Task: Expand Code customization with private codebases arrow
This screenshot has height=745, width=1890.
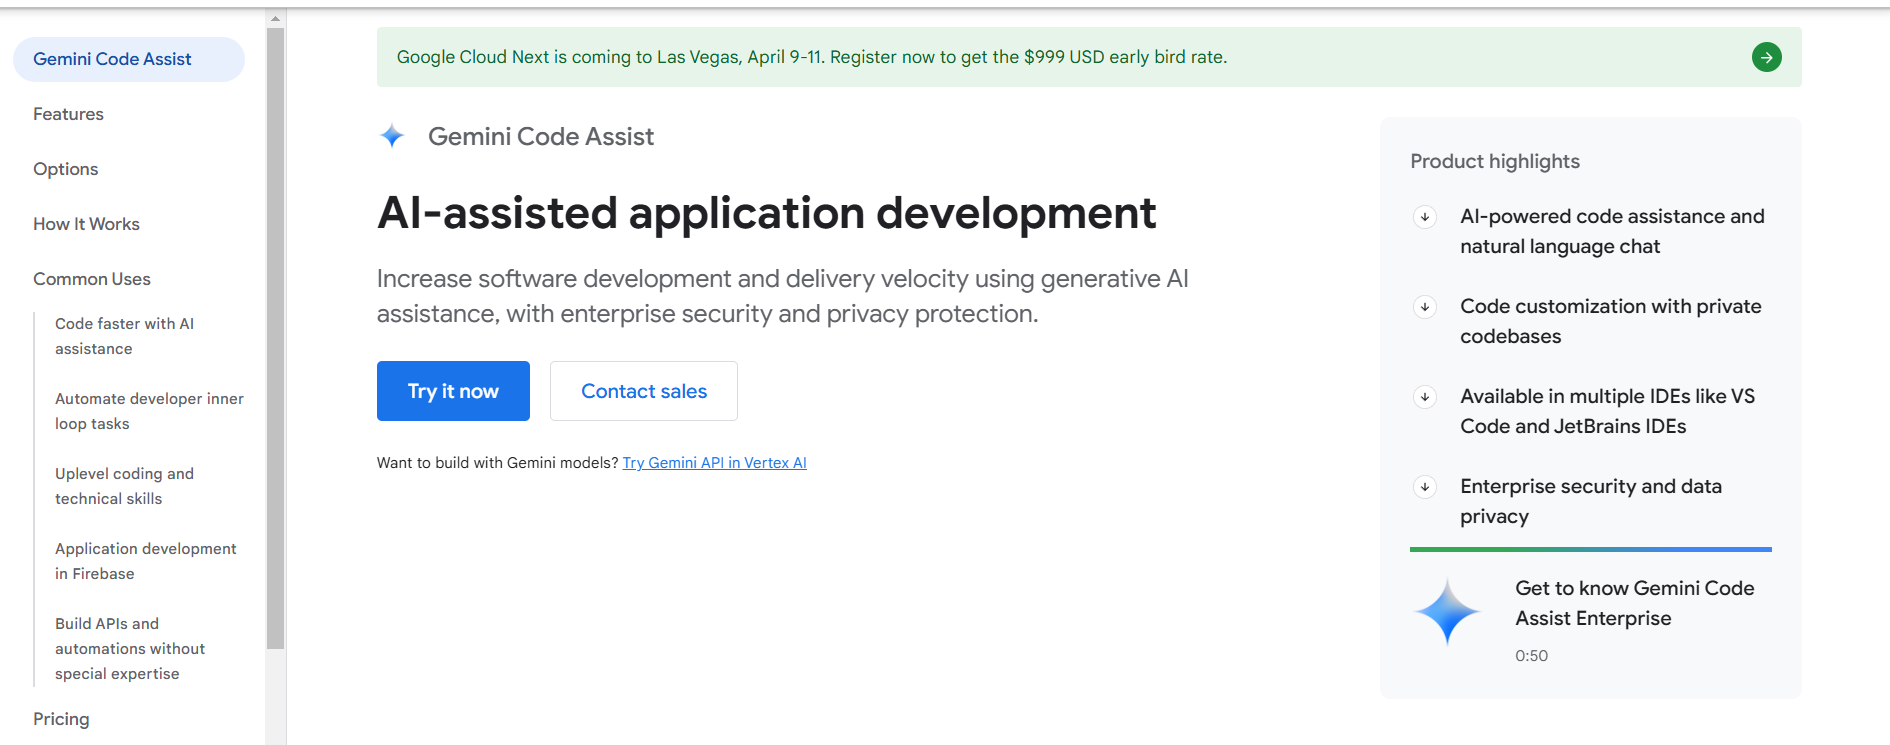Action: coord(1425,307)
